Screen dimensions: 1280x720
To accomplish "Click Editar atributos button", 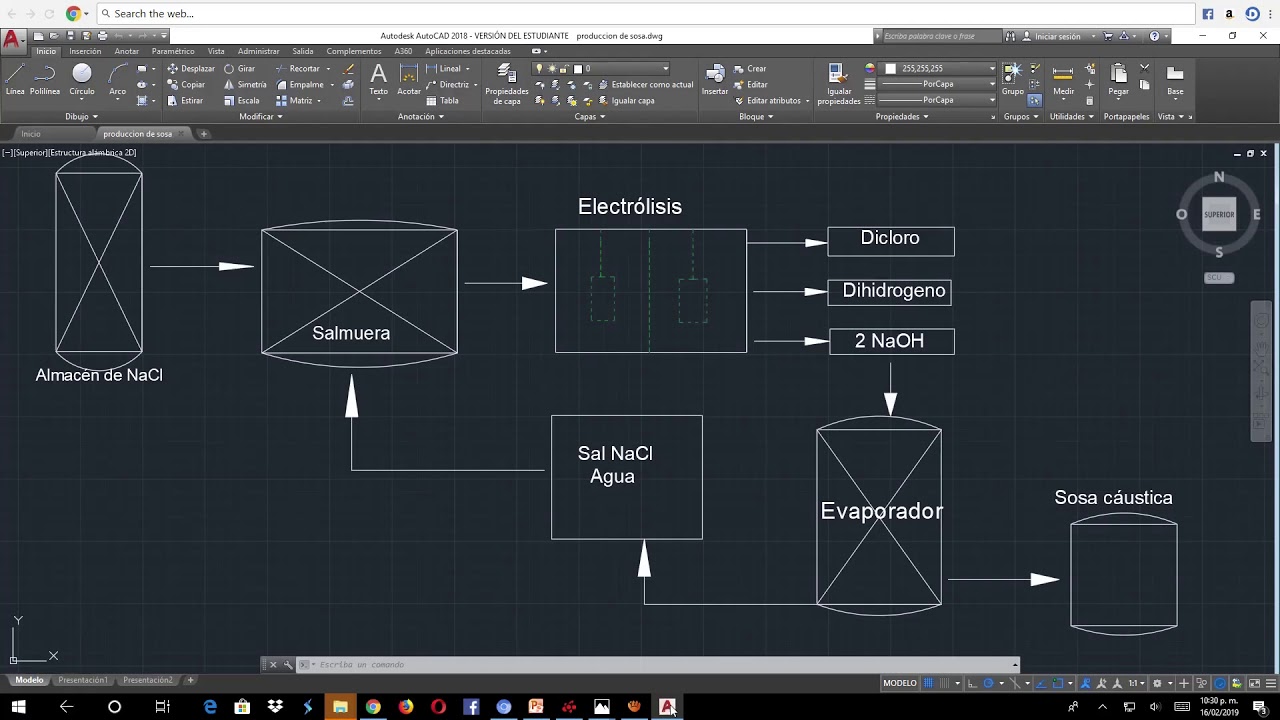I will (772, 101).
